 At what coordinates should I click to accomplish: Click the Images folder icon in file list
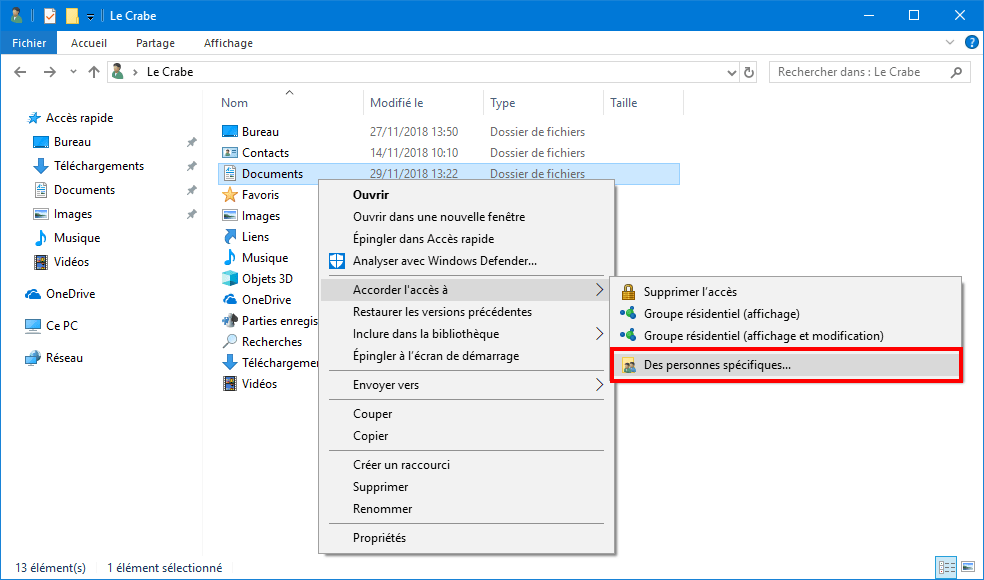pos(230,216)
